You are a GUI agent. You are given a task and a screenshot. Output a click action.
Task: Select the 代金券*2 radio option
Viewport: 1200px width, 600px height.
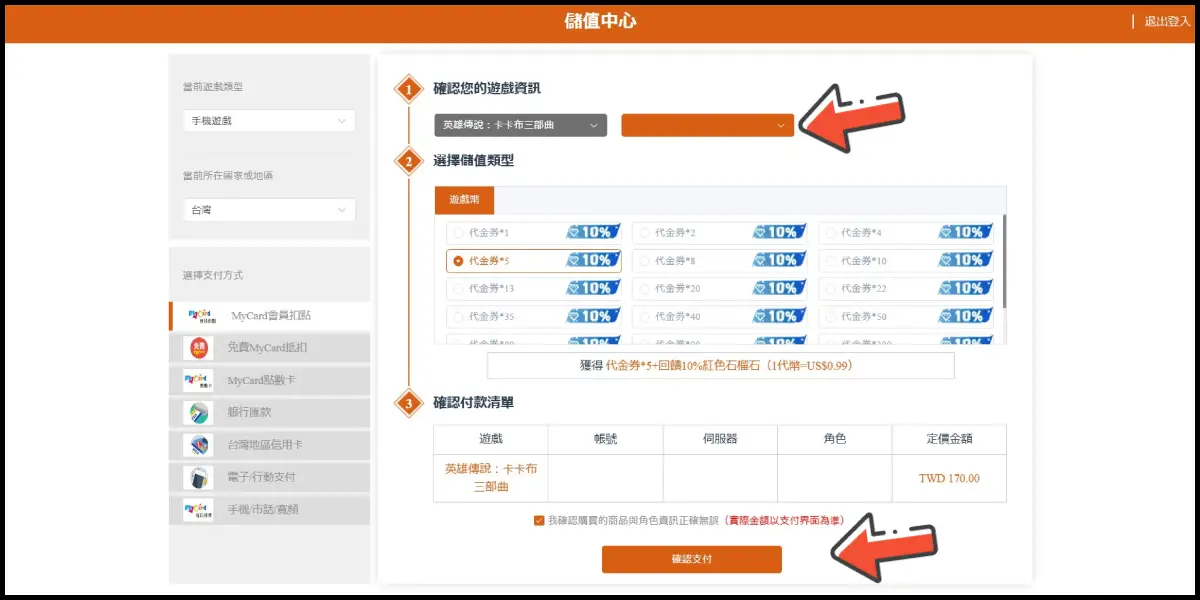pyautogui.click(x=644, y=233)
